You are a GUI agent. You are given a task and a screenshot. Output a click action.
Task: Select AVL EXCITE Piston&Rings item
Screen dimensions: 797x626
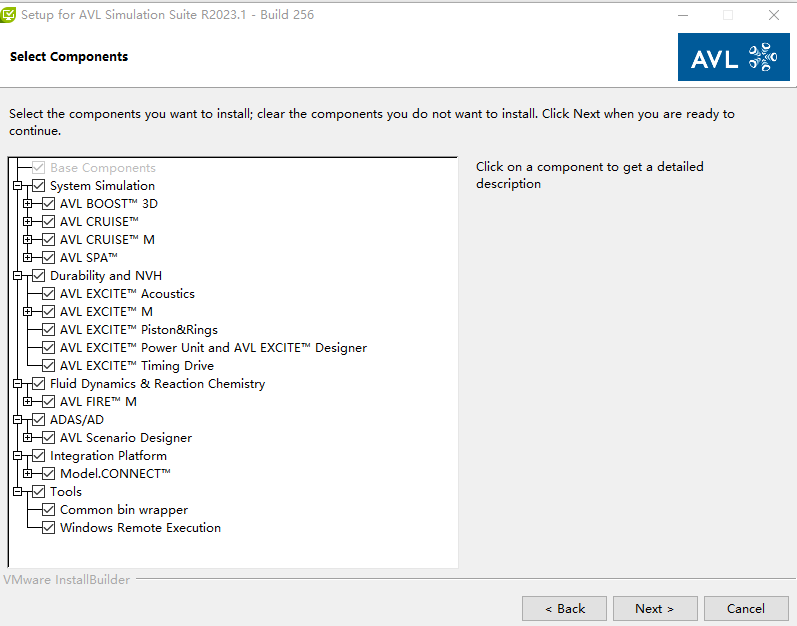click(139, 330)
